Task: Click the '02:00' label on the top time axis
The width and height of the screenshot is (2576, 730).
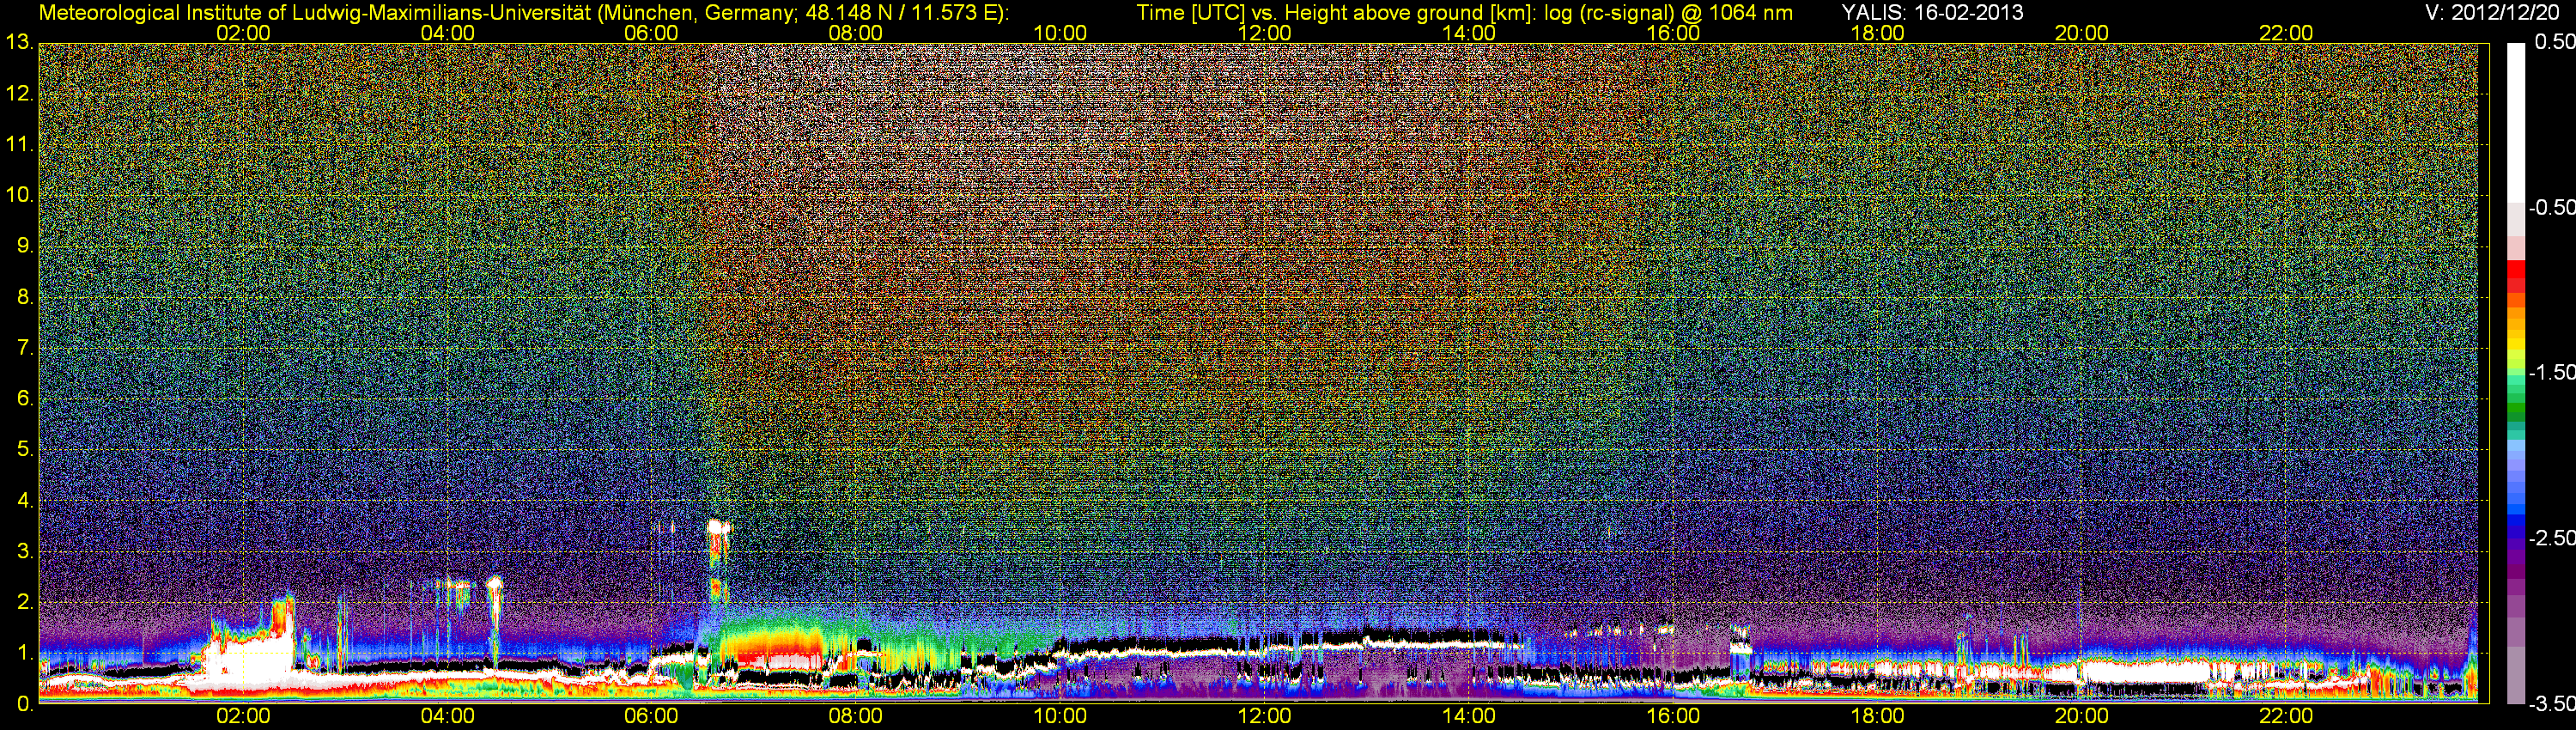Action: click(x=243, y=33)
